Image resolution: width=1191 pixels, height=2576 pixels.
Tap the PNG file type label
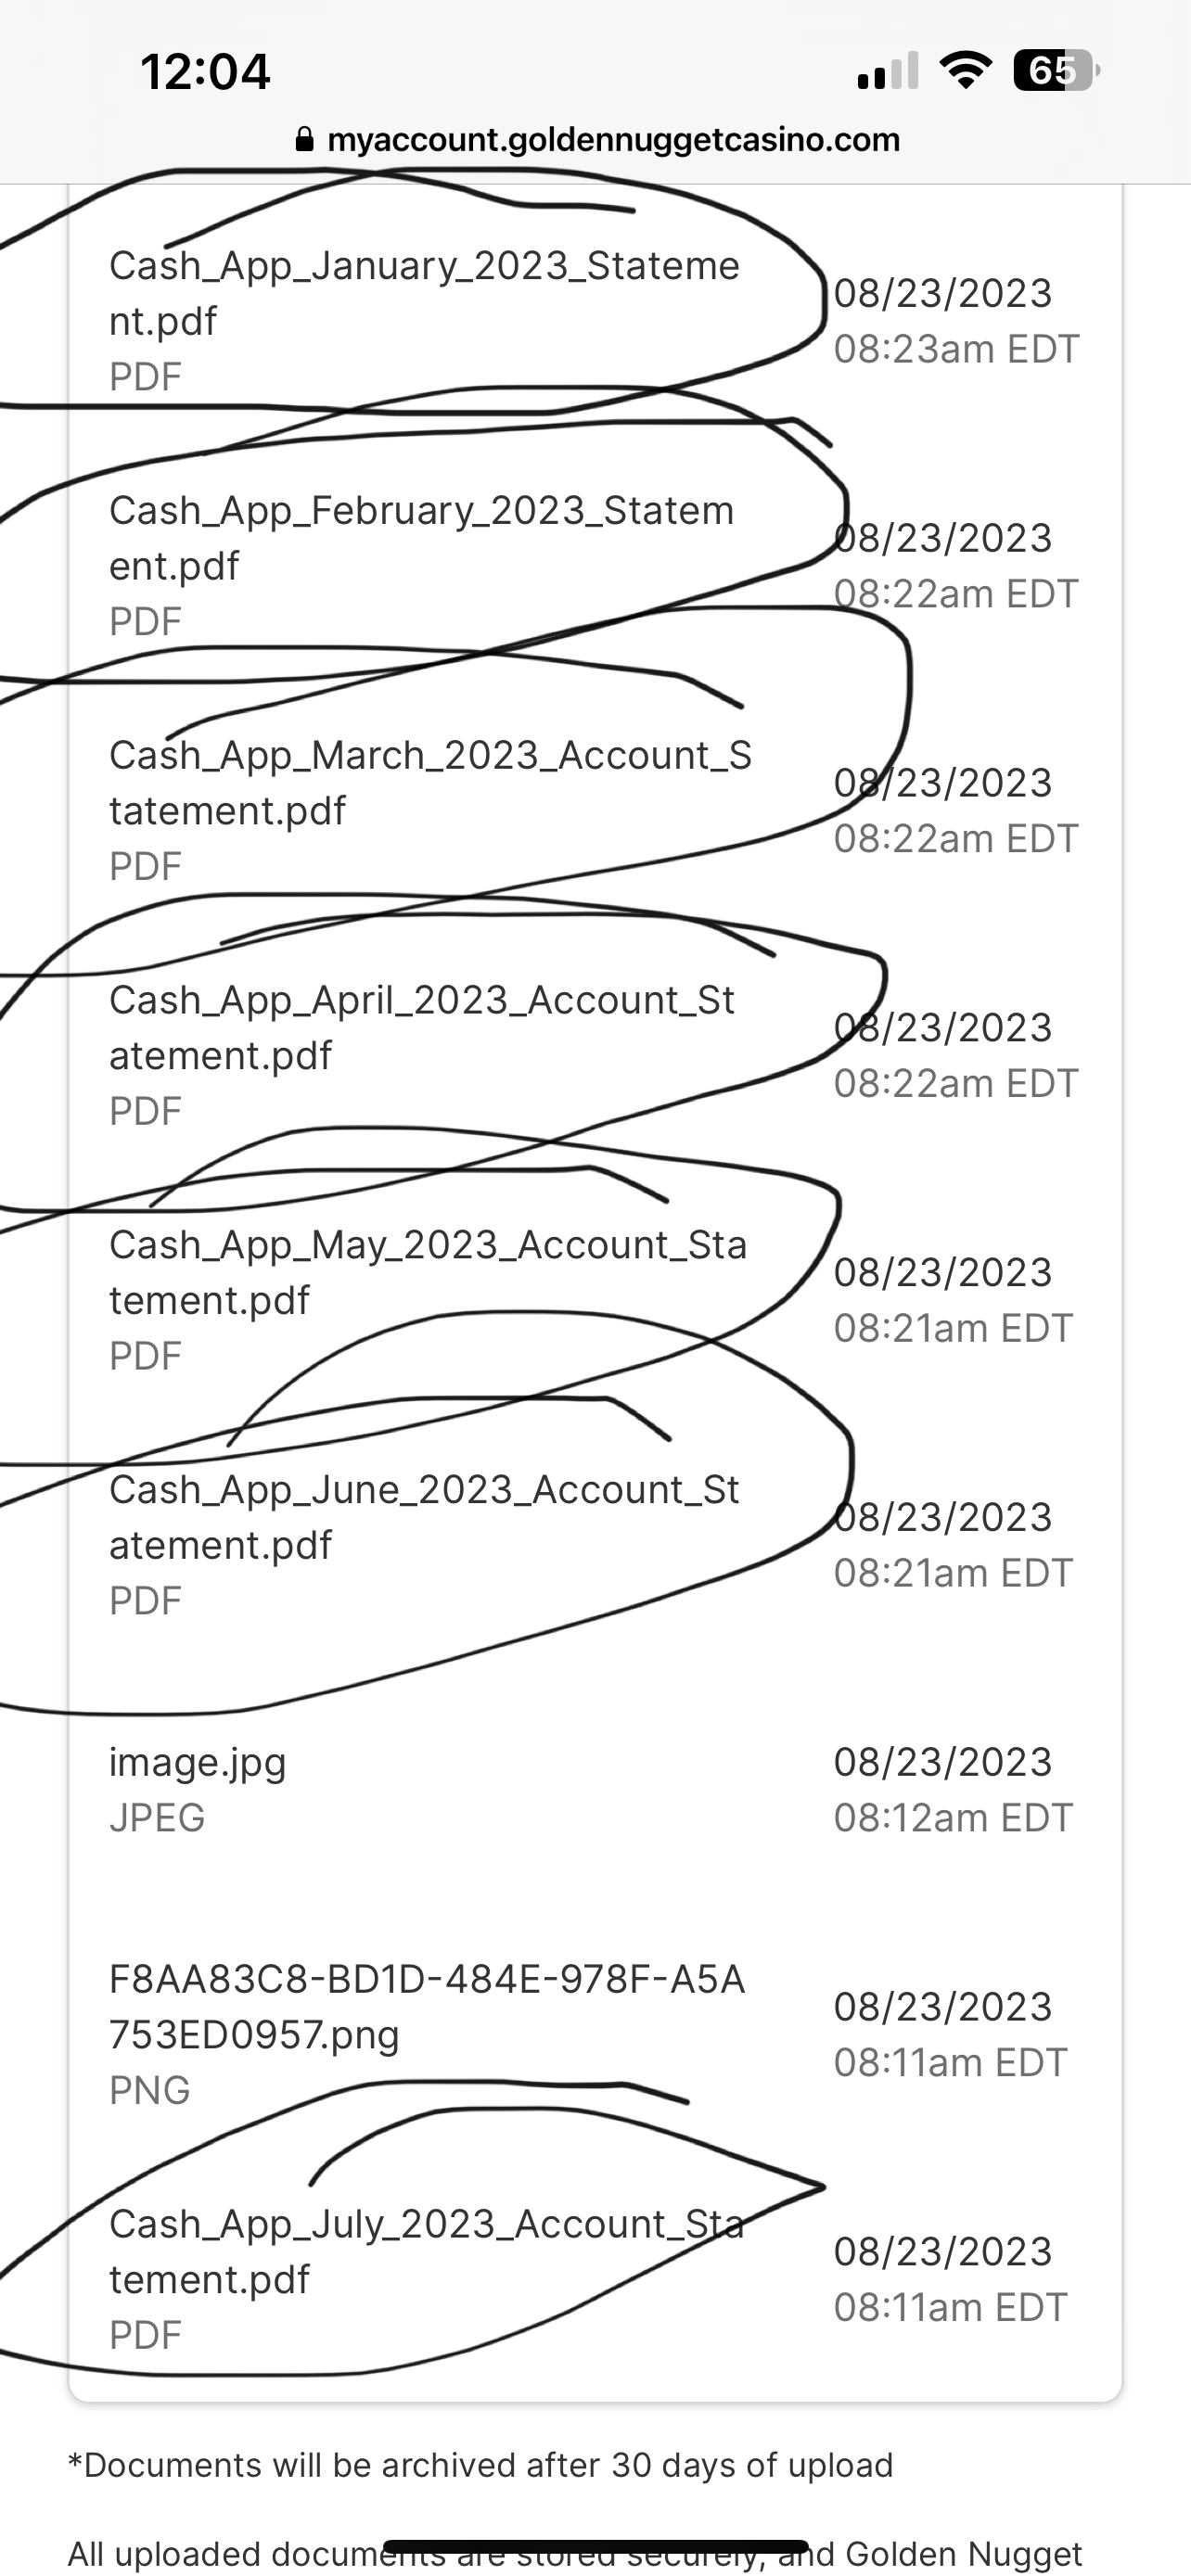pos(149,2090)
